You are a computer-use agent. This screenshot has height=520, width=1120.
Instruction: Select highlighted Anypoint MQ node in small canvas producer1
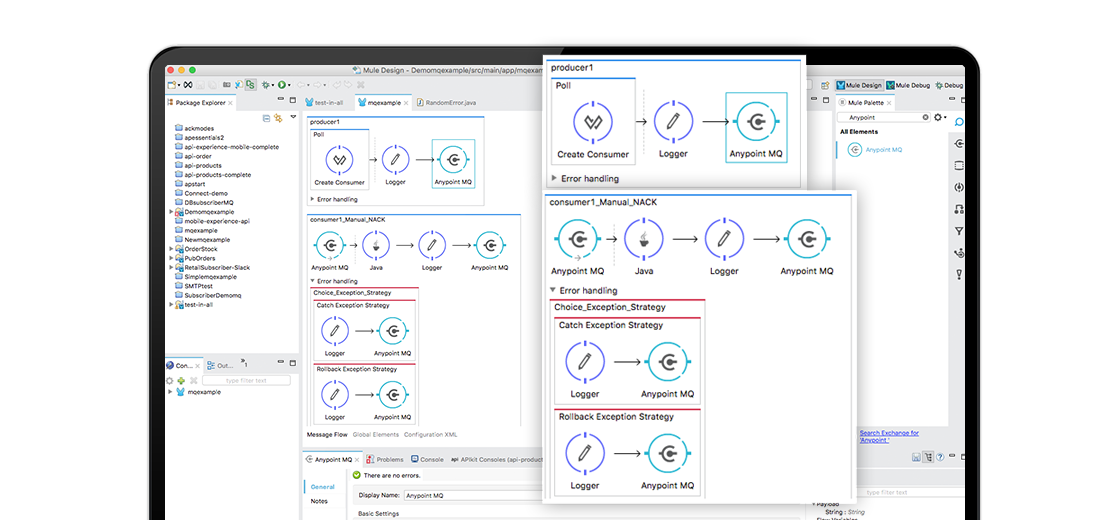[x=453, y=162]
